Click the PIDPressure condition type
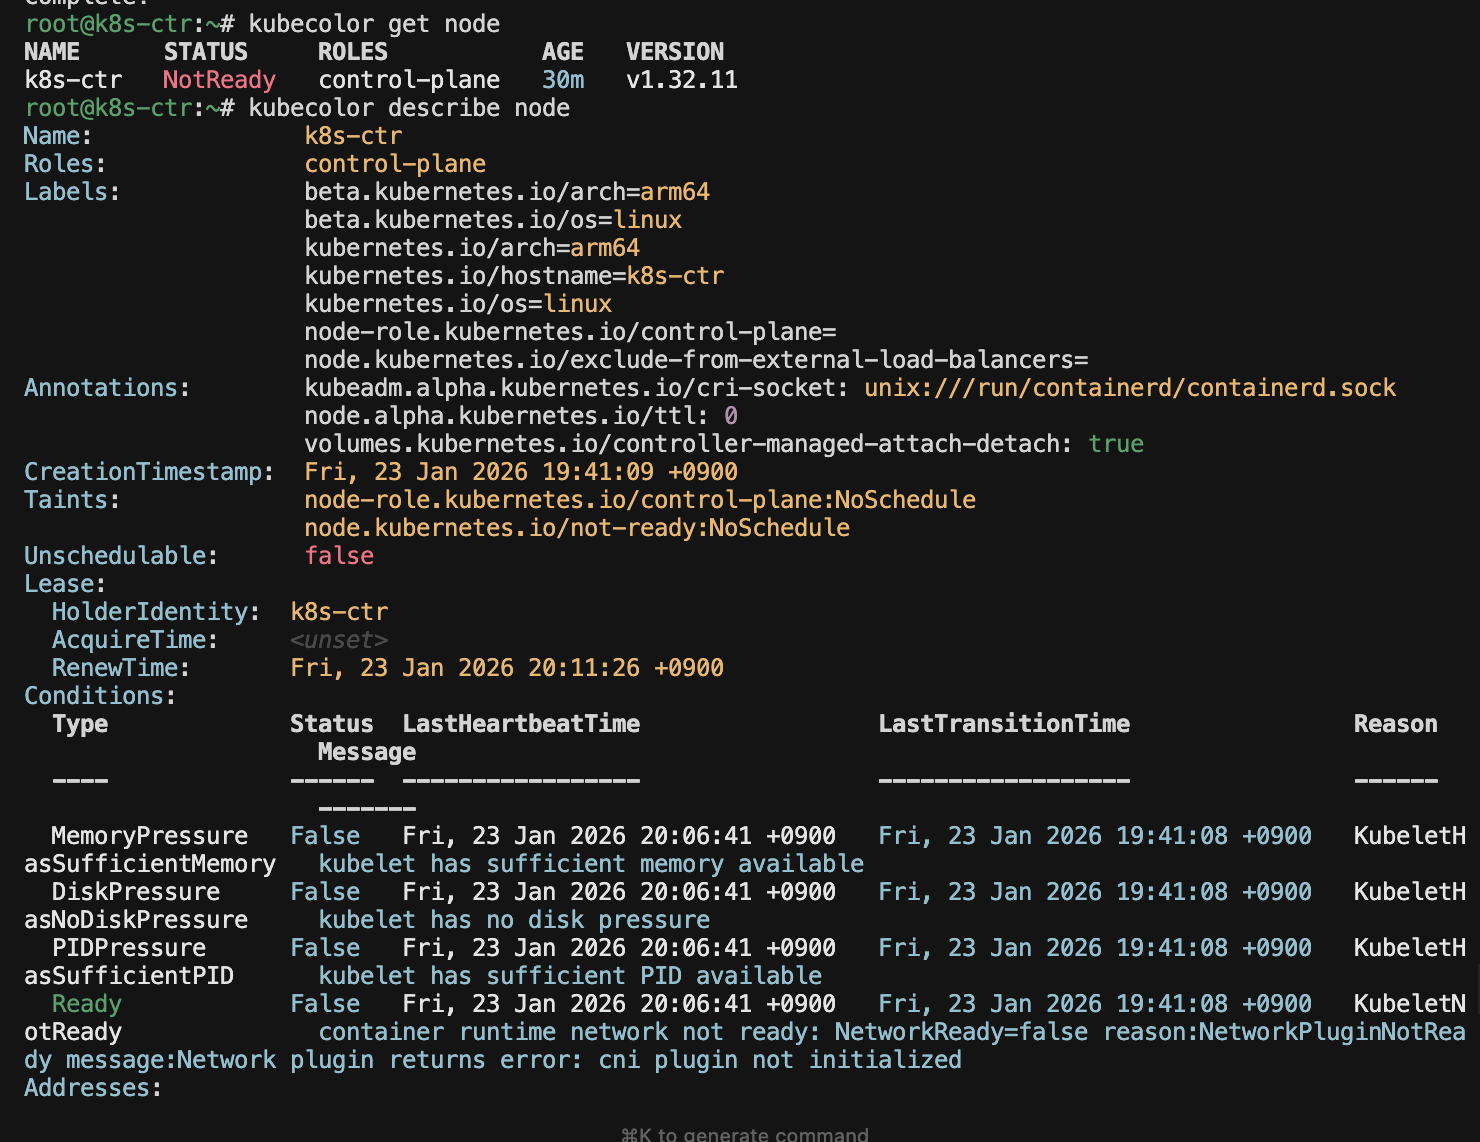The image size is (1480, 1142). coord(128,948)
